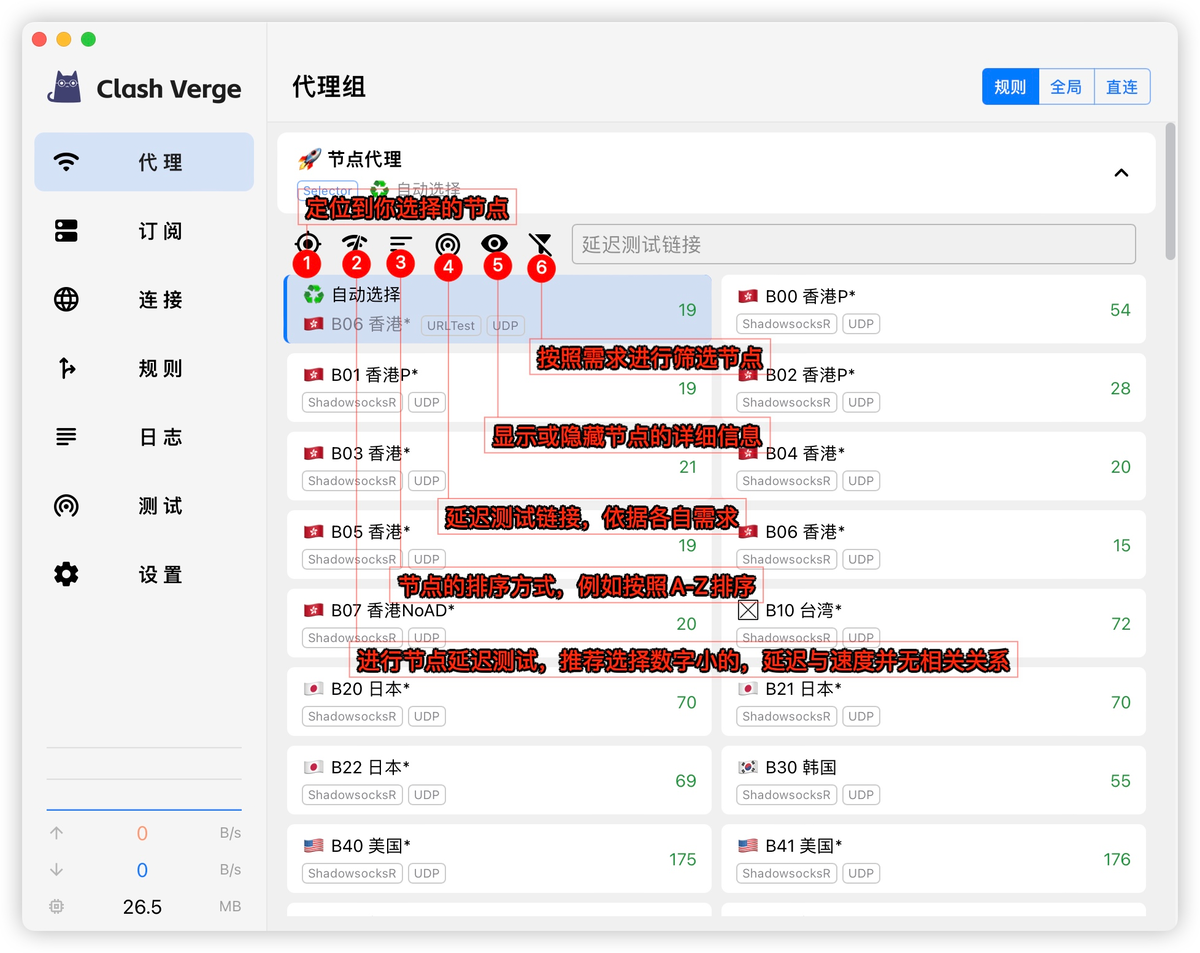Open the 规则 rules menu item

pos(144,369)
